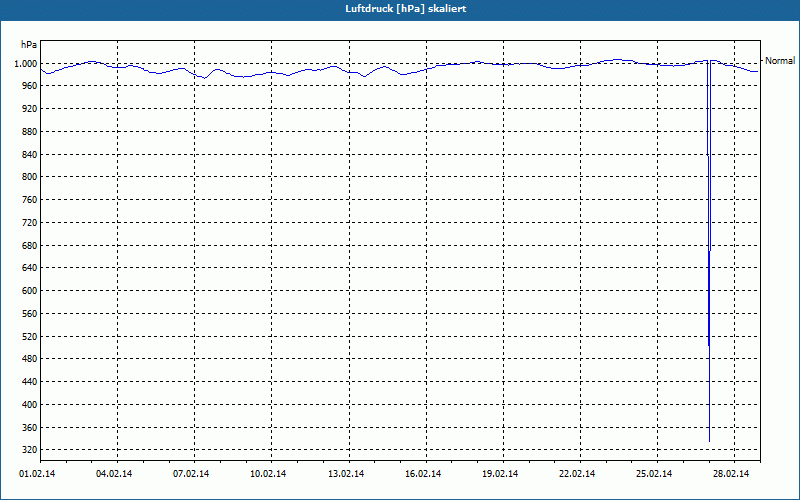Click the chart title 'Luftdruck [hPa] skaliert'
Screen dimensions: 800x500
tap(406, 9)
